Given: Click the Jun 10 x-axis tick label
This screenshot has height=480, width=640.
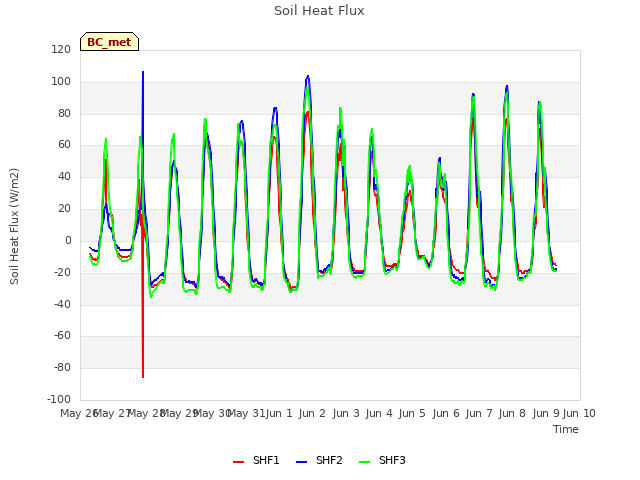Looking at the screenshot, I should (579, 413).
